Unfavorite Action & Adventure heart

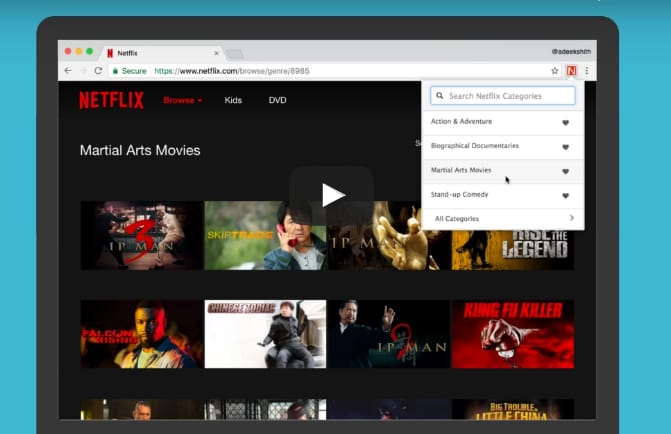[565, 123]
